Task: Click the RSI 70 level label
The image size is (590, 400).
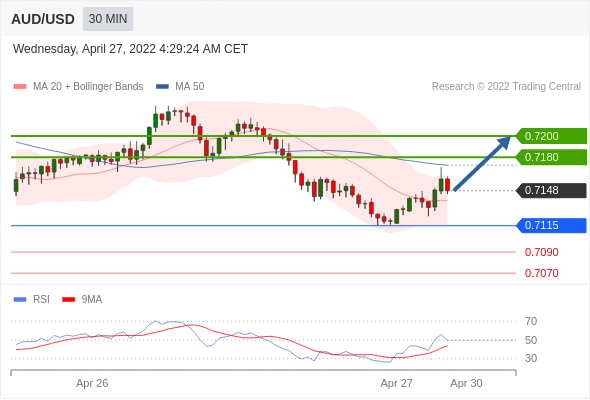Action: tap(531, 321)
